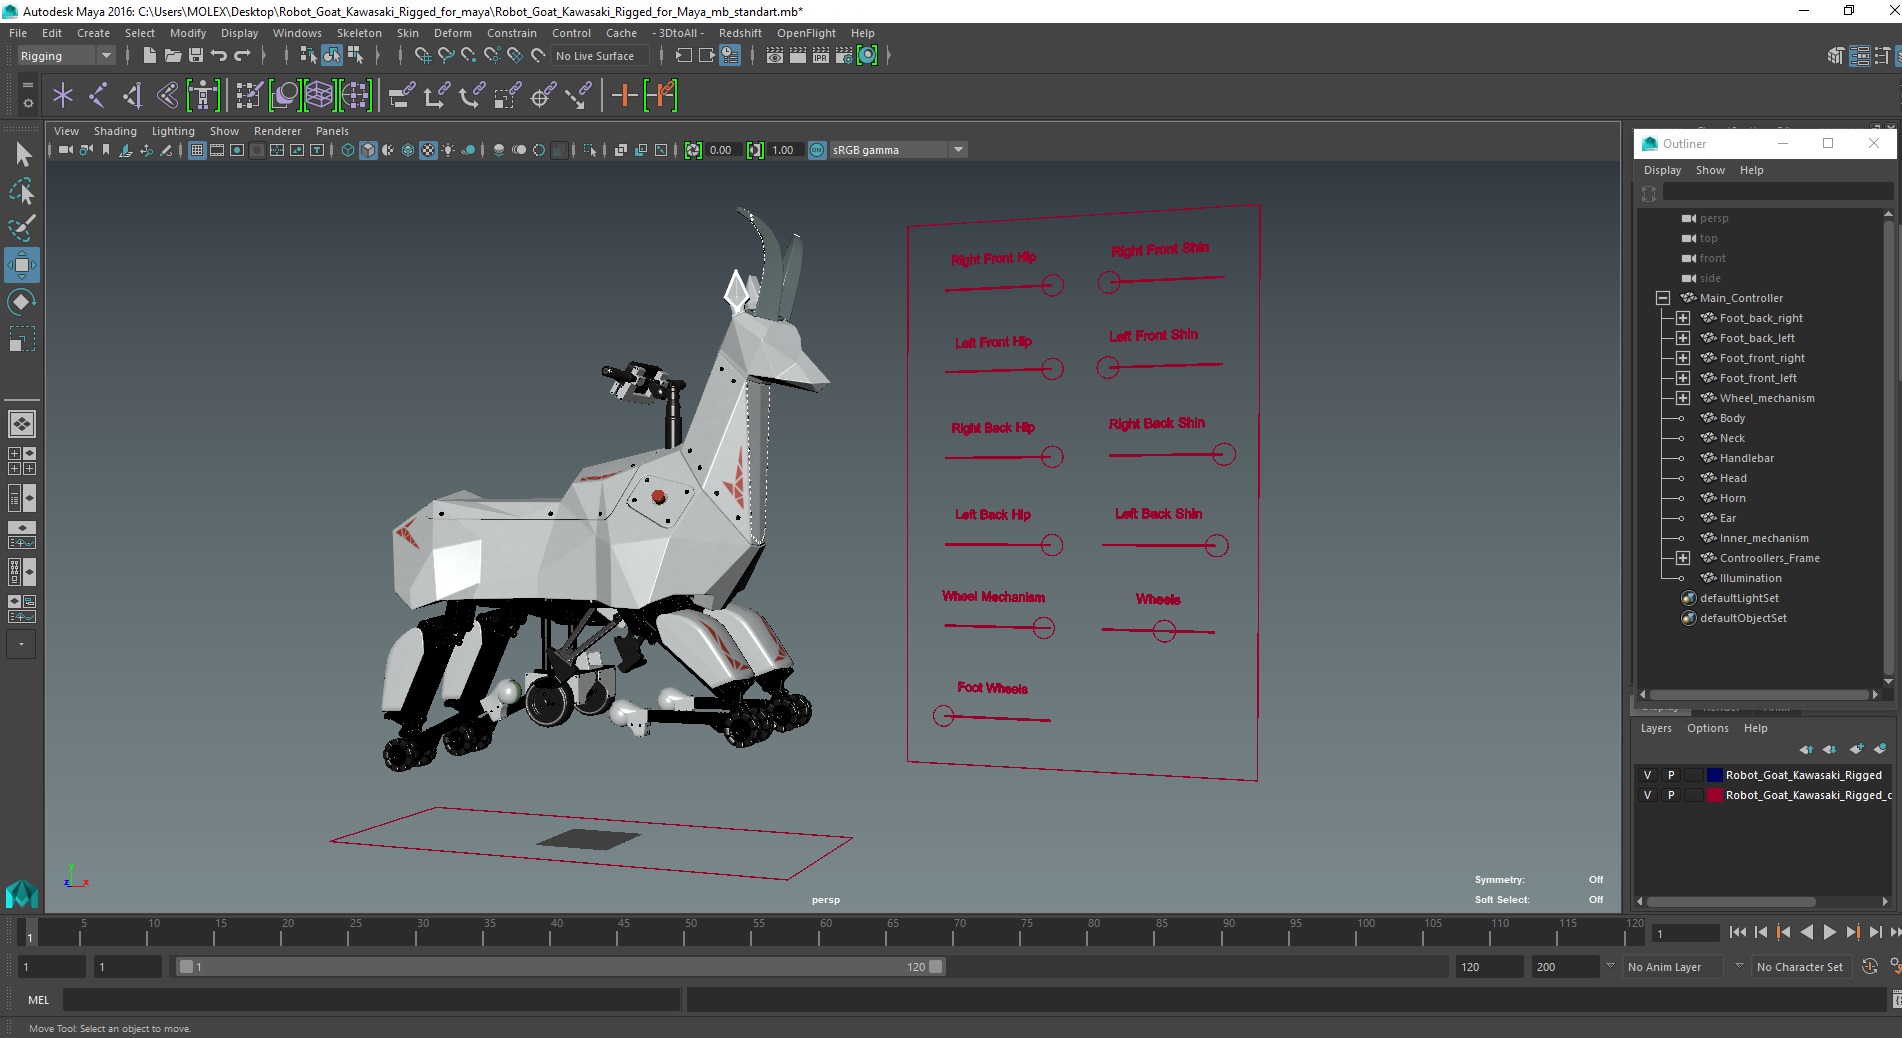Image resolution: width=1902 pixels, height=1038 pixels.
Task: Expand the Foot_back_right node in Outliner
Action: (x=1683, y=318)
